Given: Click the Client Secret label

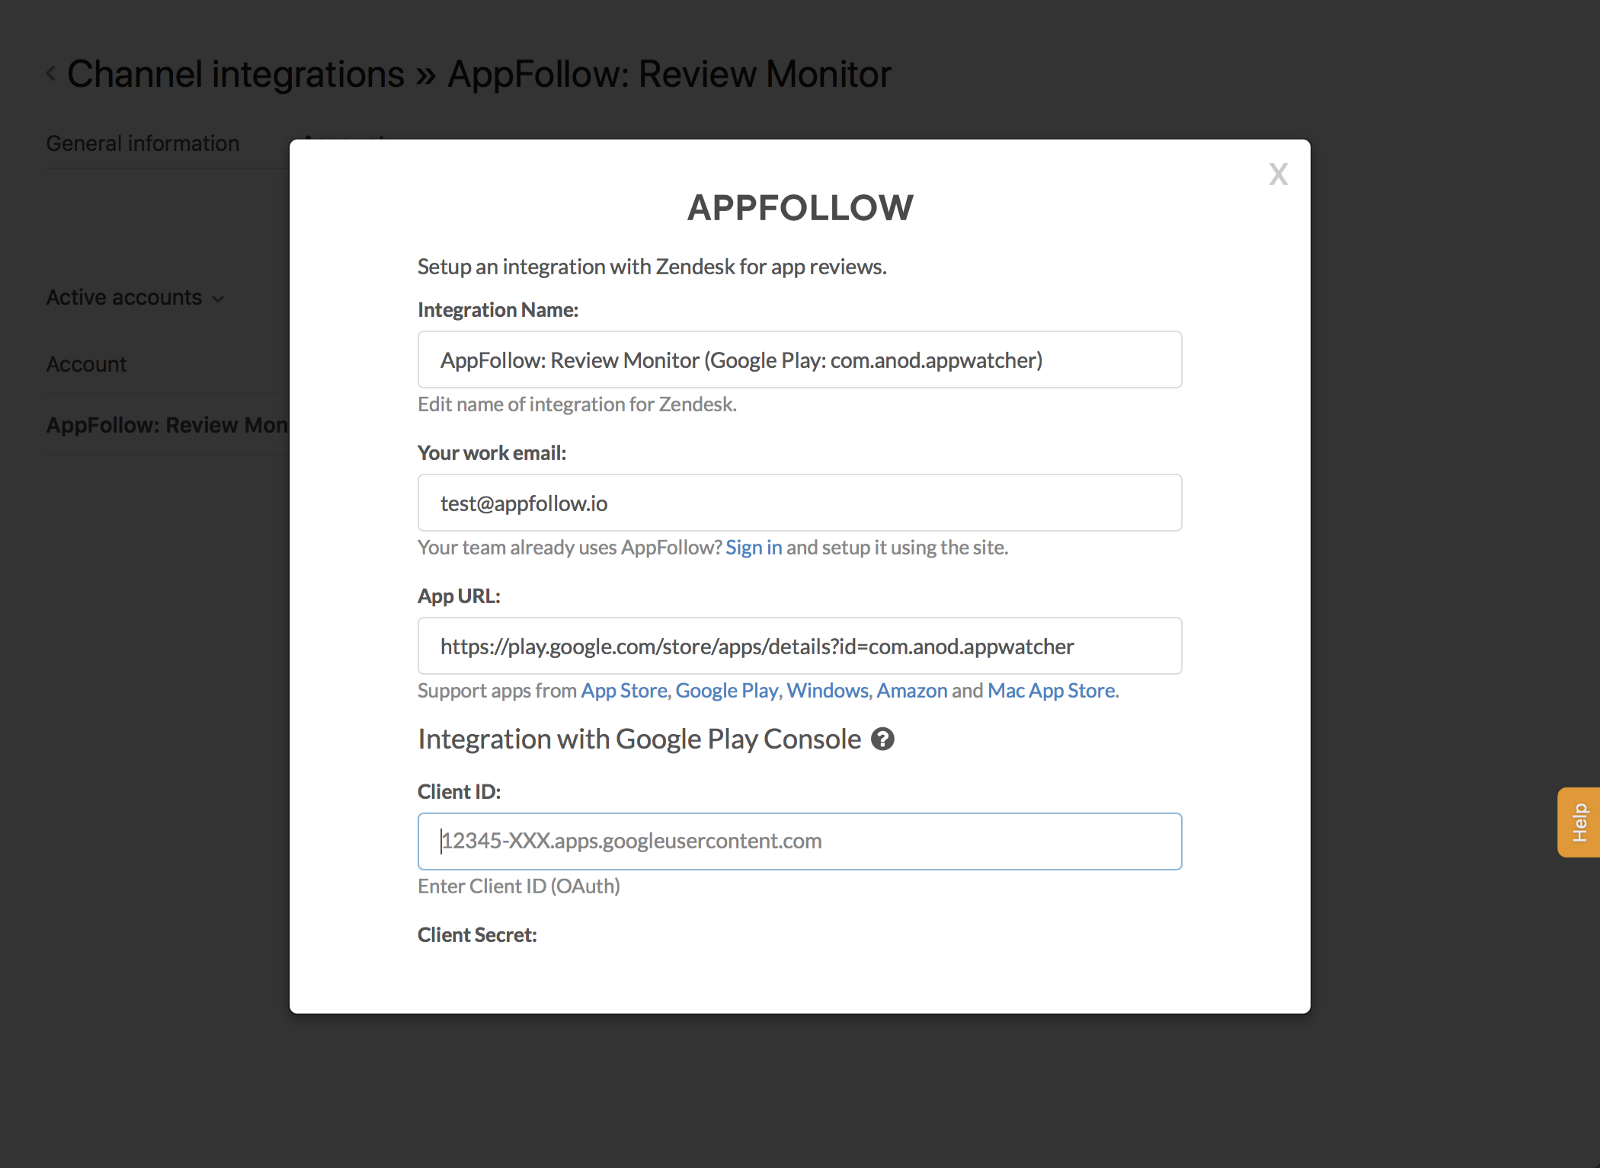Looking at the screenshot, I should tap(477, 935).
